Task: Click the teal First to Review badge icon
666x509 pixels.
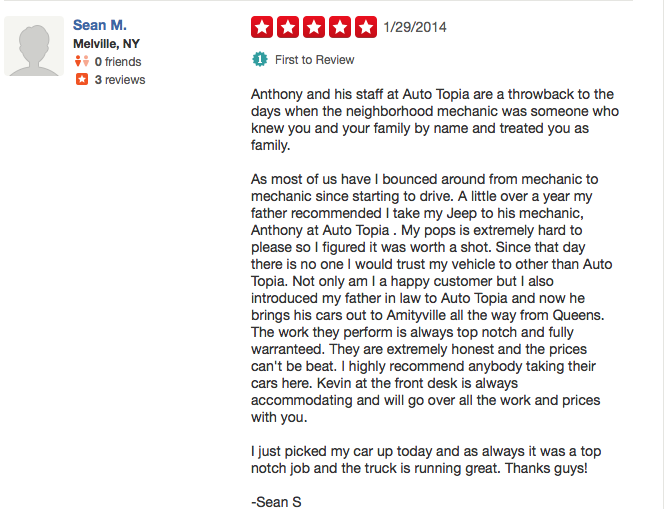Action: coord(260,60)
